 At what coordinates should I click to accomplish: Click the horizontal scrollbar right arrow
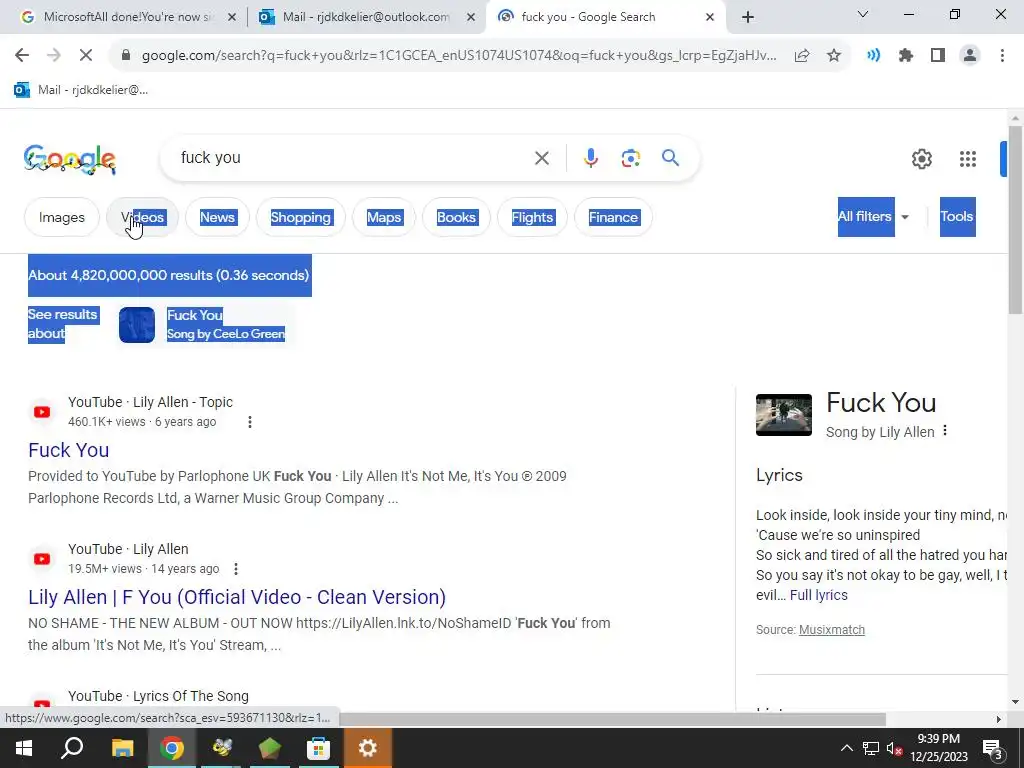coord(999,719)
